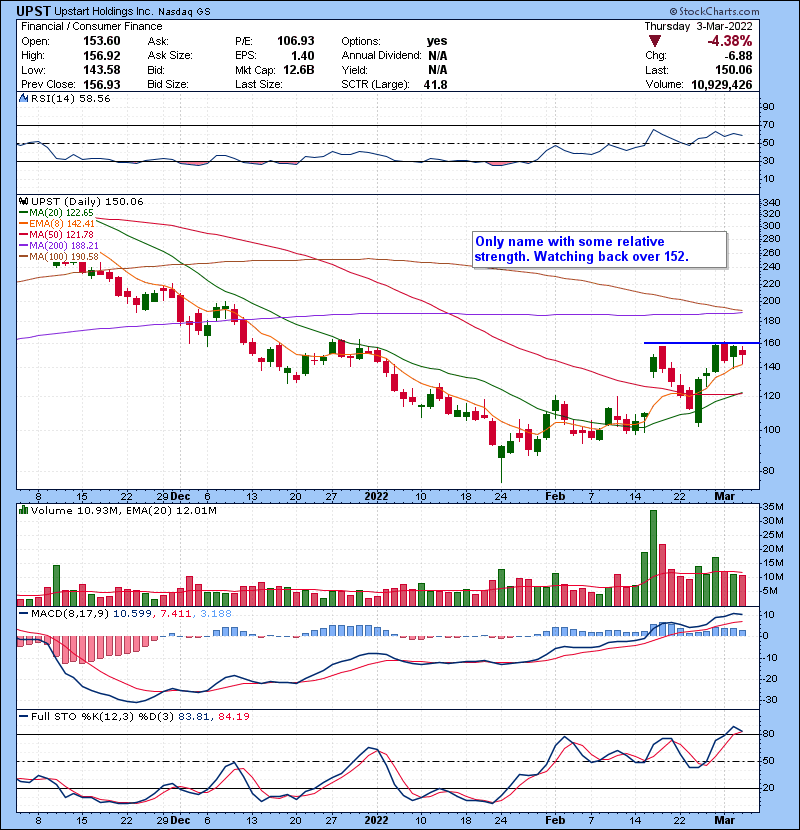The image size is (800, 830).
Task: Click the StockCharts.com copyright label
Action: coord(714,12)
